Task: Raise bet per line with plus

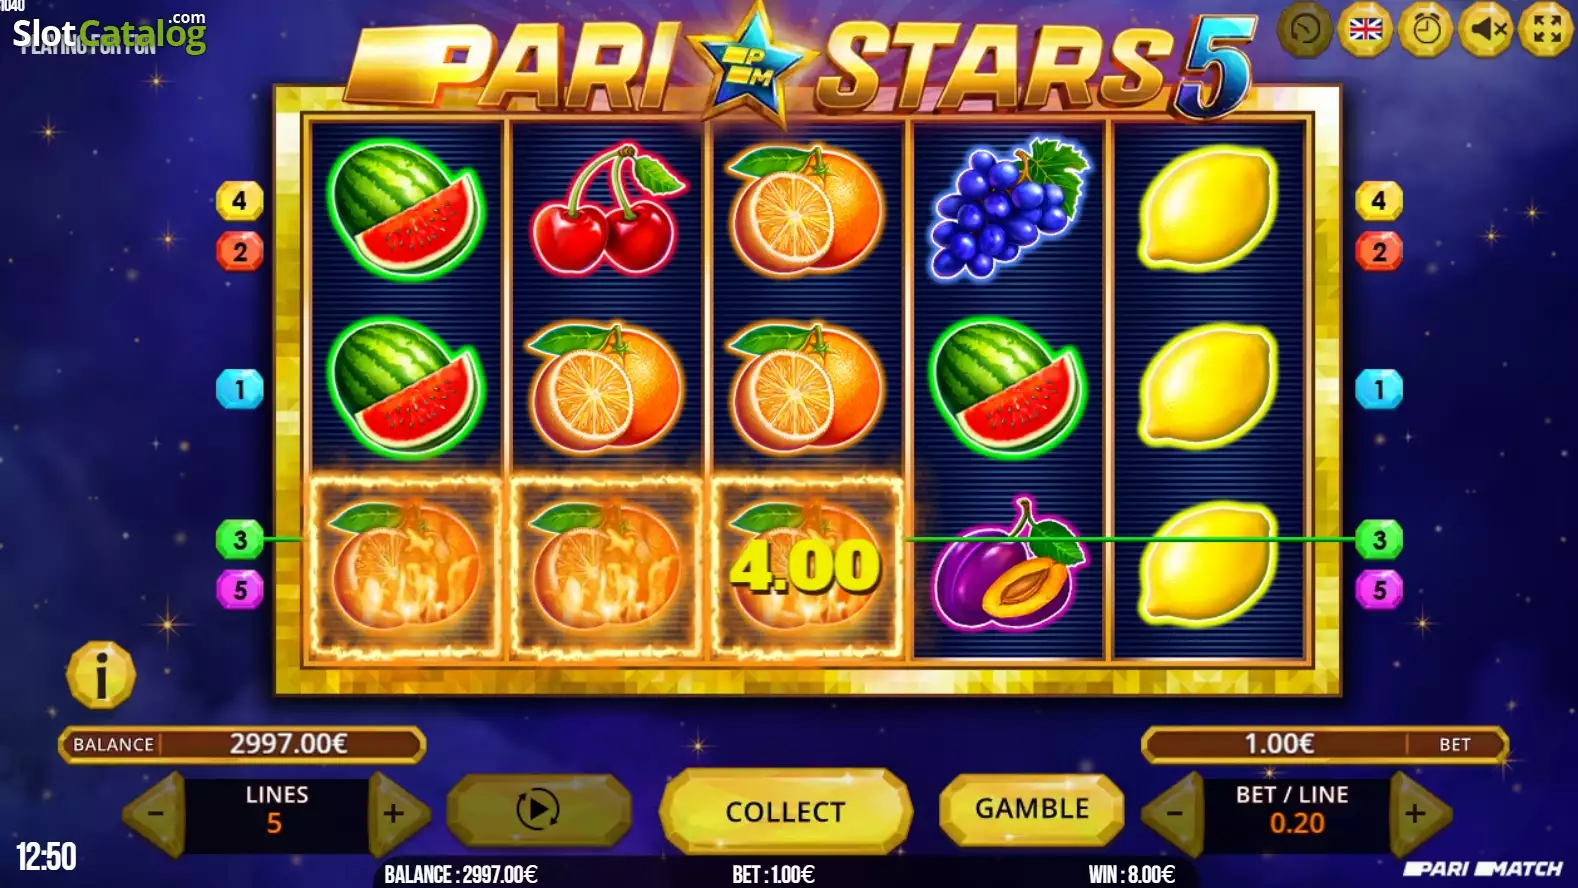Action: click(1417, 814)
